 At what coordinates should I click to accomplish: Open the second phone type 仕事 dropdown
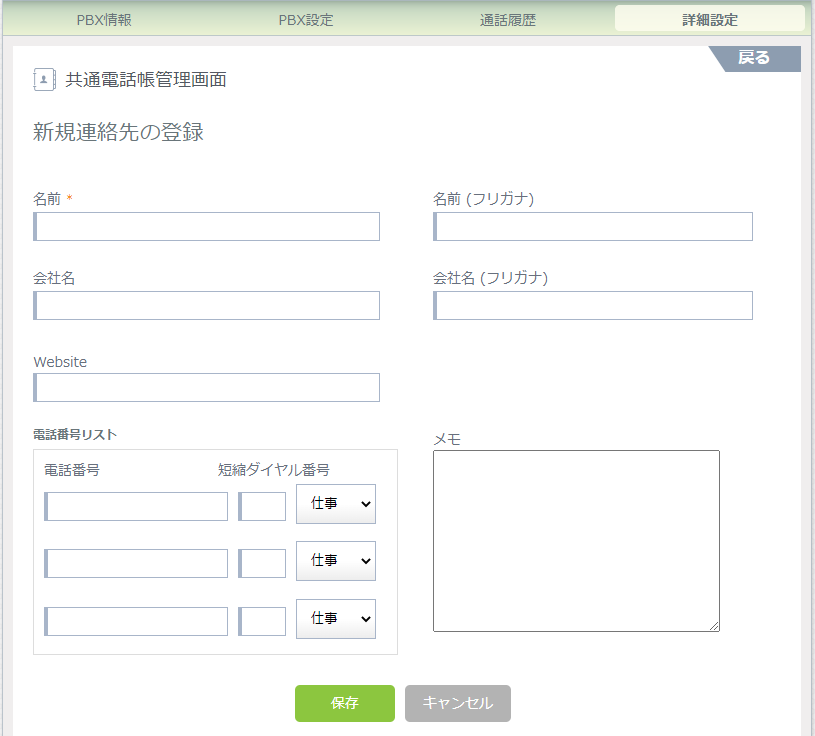pos(336,561)
